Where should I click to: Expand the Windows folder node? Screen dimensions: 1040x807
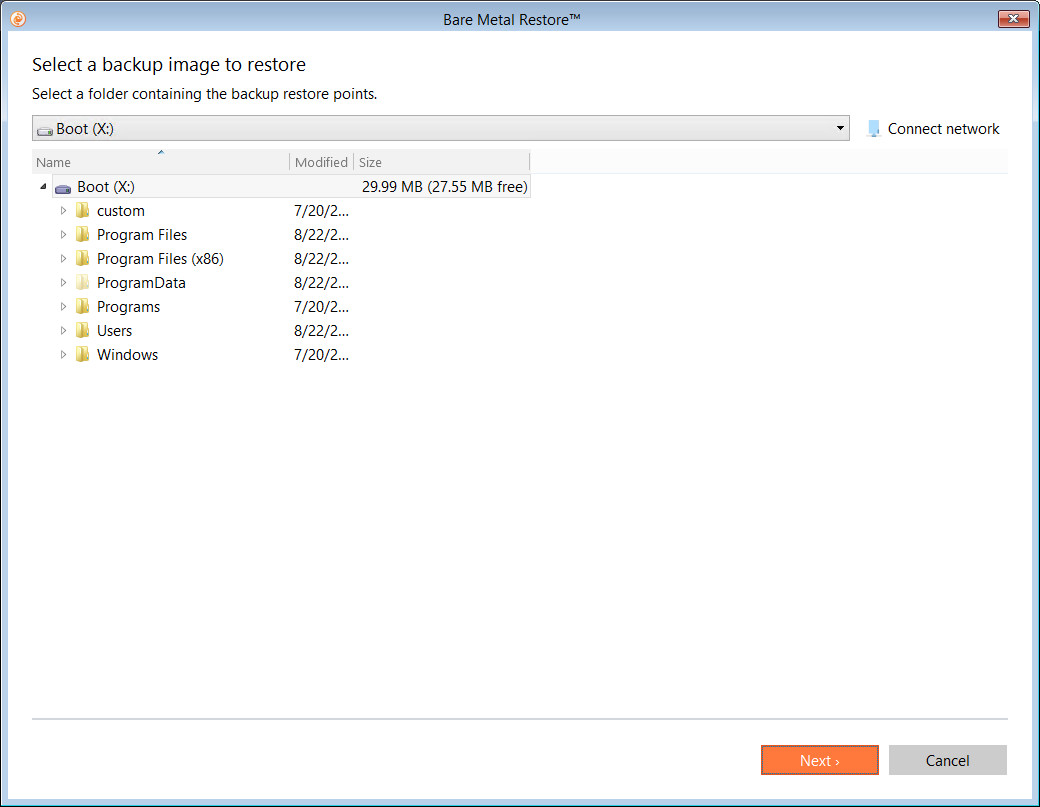pyautogui.click(x=63, y=355)
